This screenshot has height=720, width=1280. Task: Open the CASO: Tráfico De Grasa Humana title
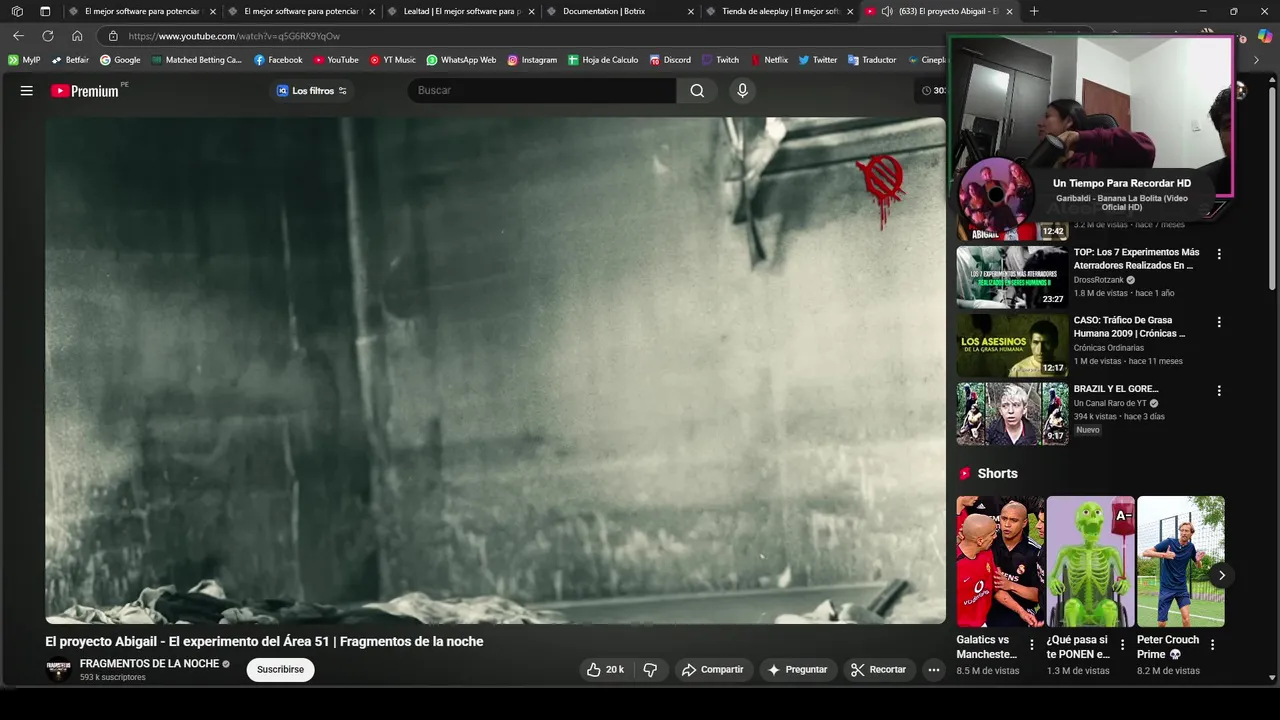click(1129, 327)
